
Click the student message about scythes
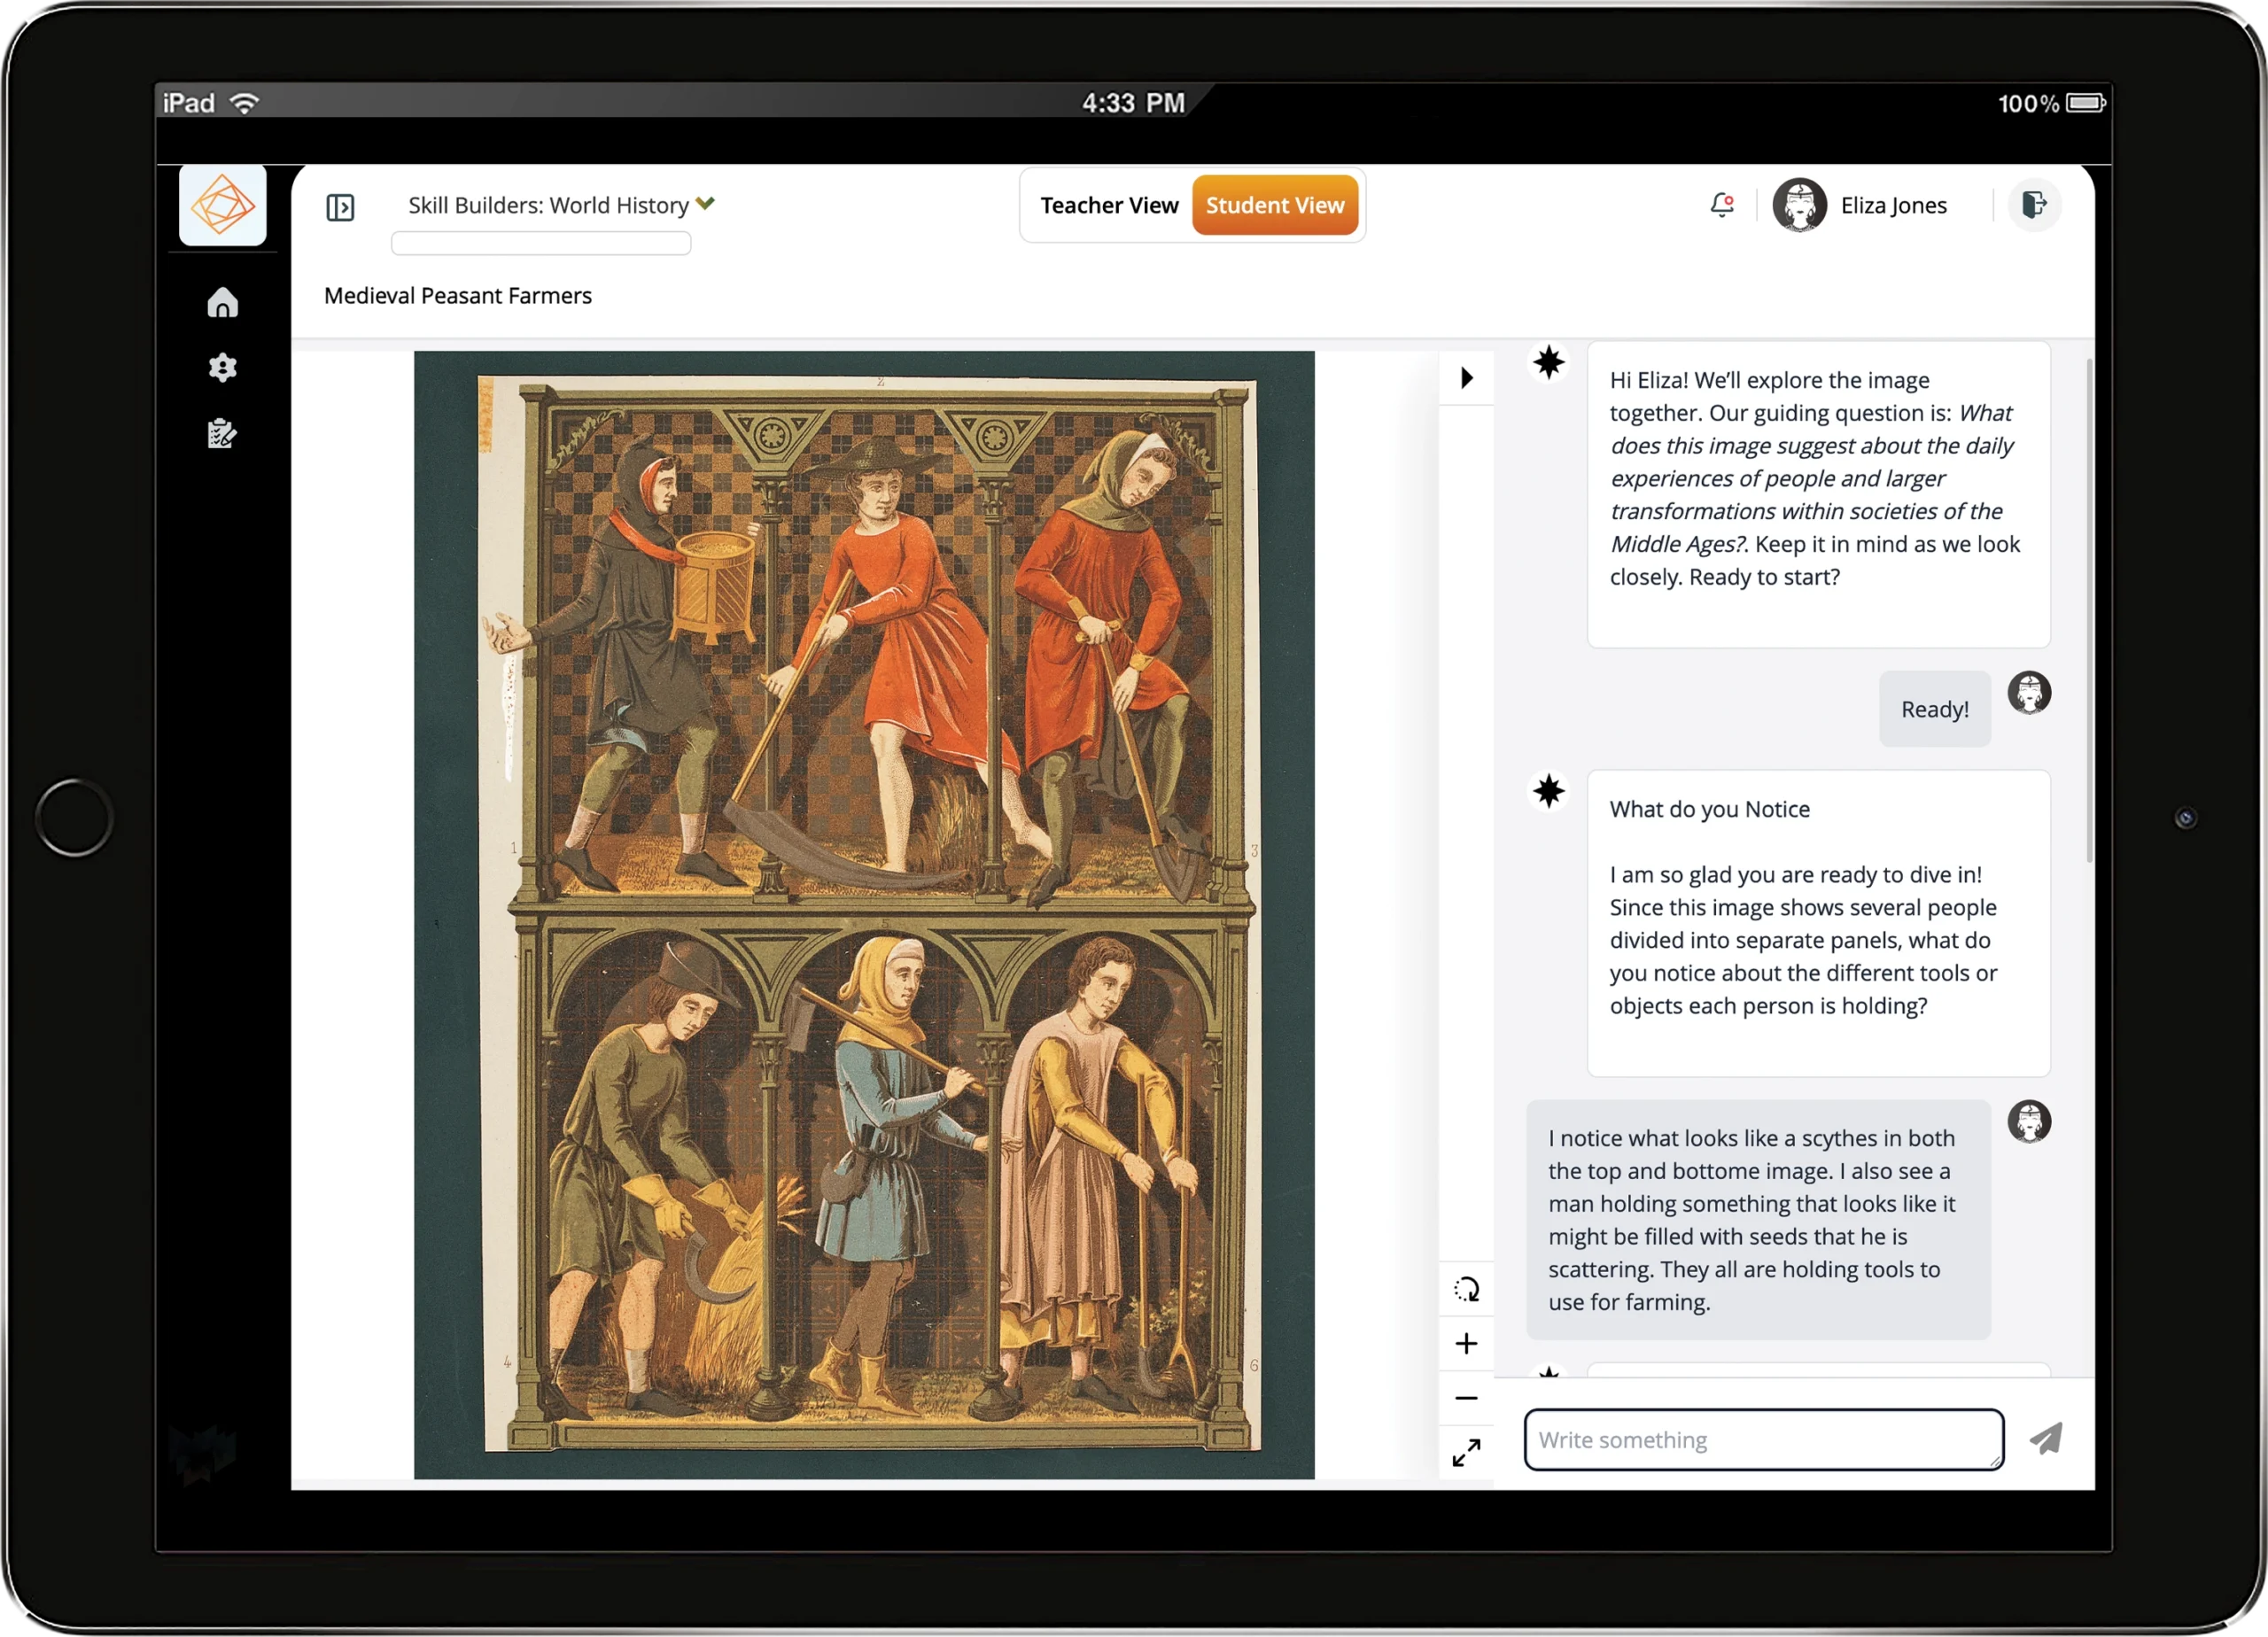click(1758, 1219)
